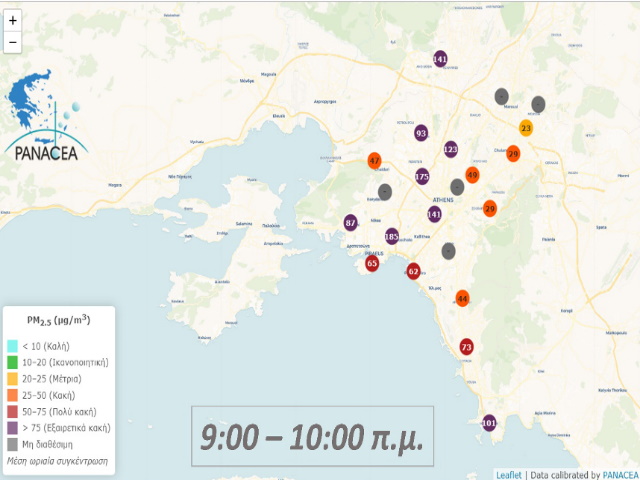Select the gray marker between 175 and 49
640x480 pixels.
457,187
